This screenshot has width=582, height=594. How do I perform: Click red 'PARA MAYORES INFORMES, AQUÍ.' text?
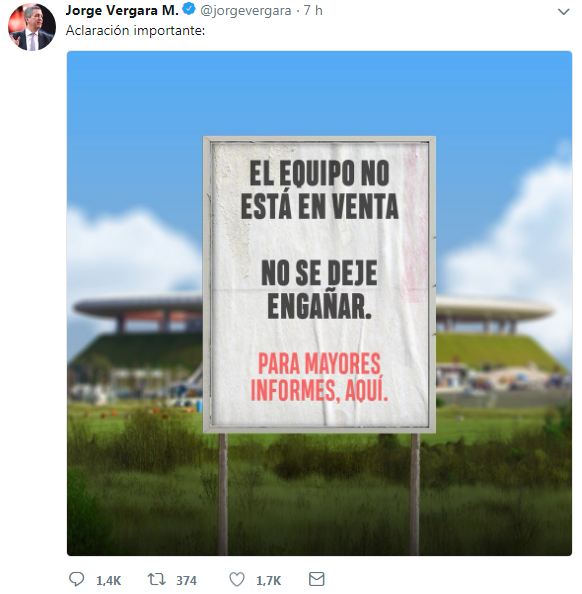[x=319, y=377]
